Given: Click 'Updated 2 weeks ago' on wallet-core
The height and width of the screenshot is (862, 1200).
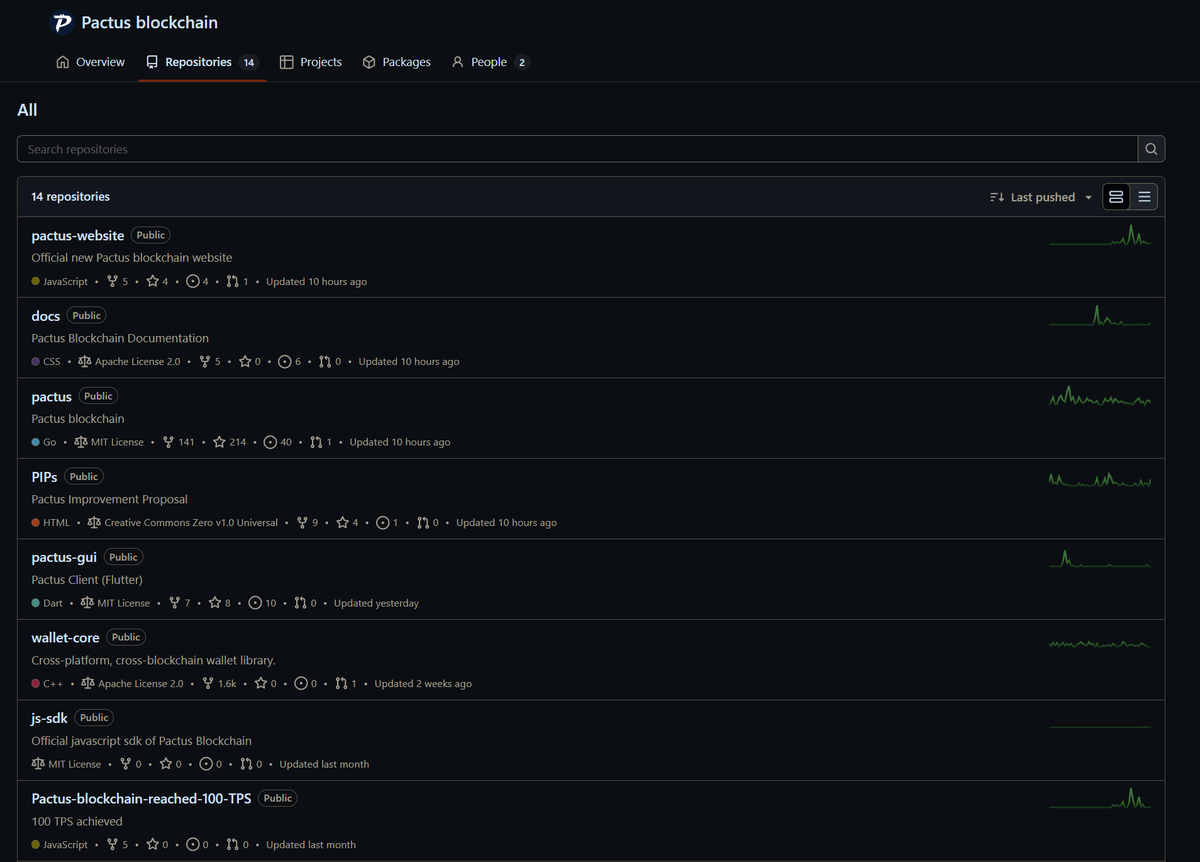Looking at the screenshot, I should click(x=423, y=684).
